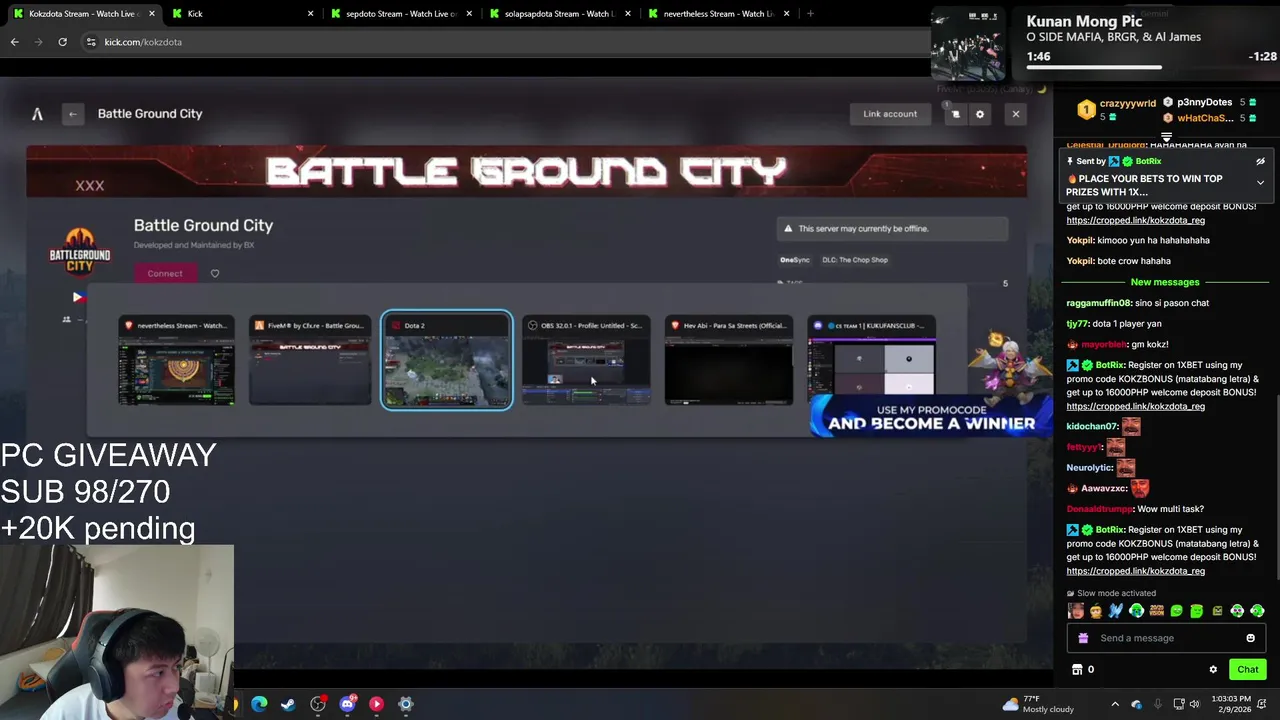Open Discord from the taskbar
Screen dimensions: 1280x720
pyautogui.click(x=347, y=704)
